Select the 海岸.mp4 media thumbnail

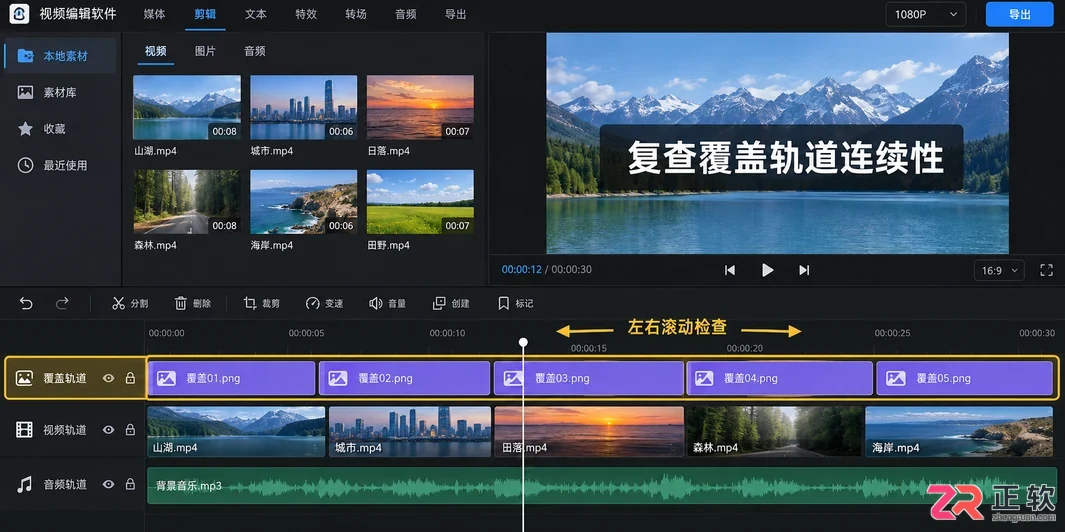tap(304, 202)
